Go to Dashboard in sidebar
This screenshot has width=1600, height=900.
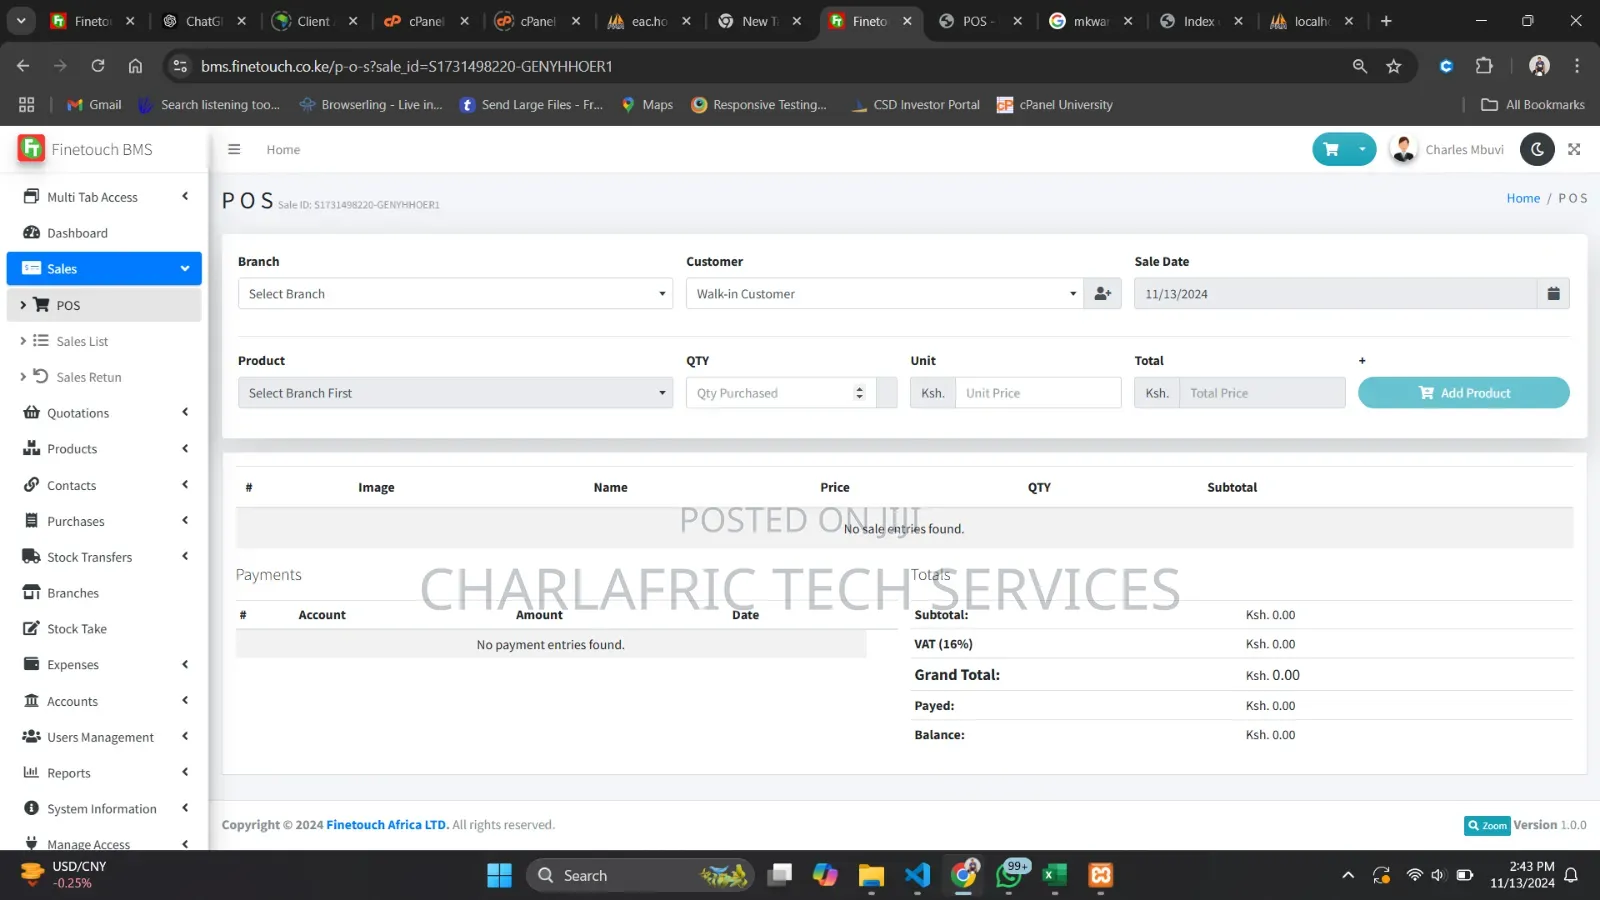click(x=104, y=233)
